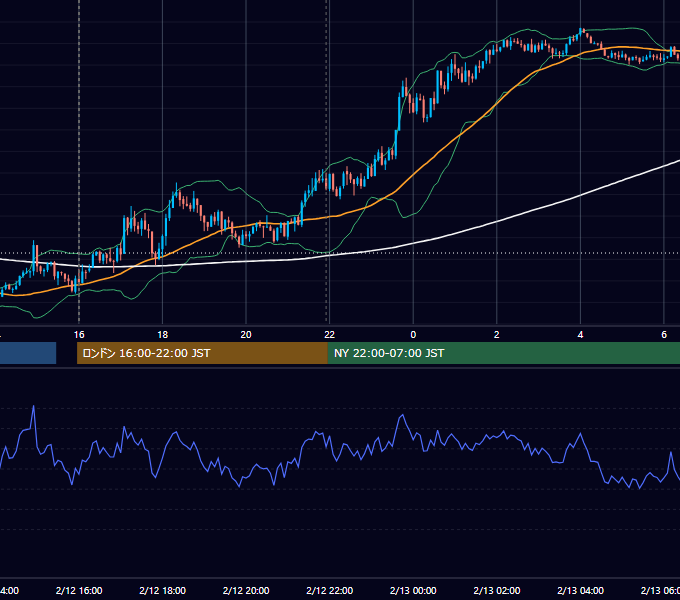Click the NY 22:00-07:00 JST session bar
Screen dimensions: 680x600
pyautogui.click(x=503, y=353)
